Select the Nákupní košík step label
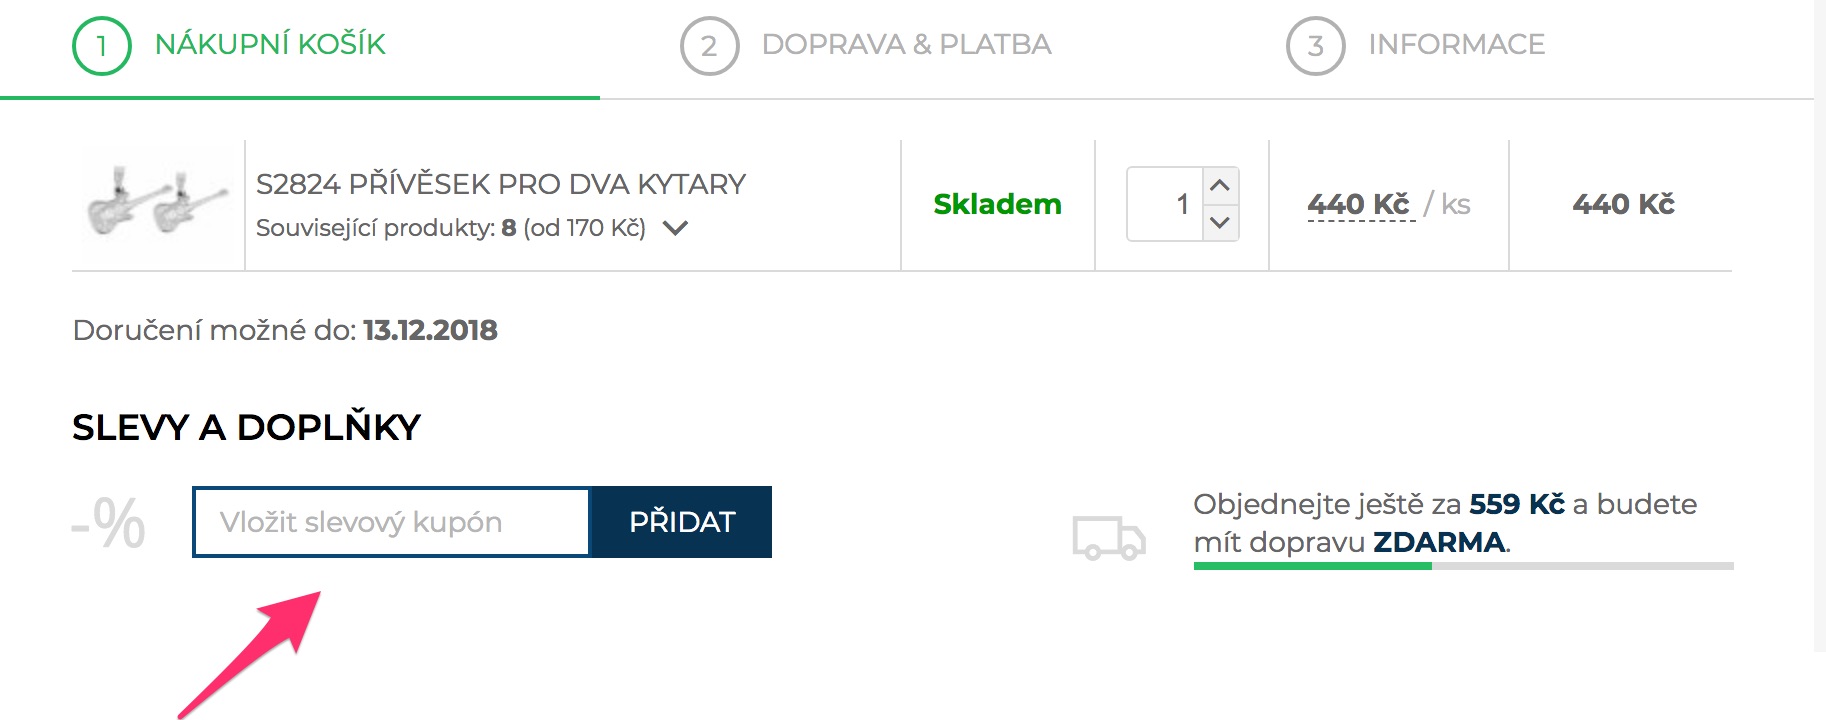 pyautogui.click(x=270, y=44)
